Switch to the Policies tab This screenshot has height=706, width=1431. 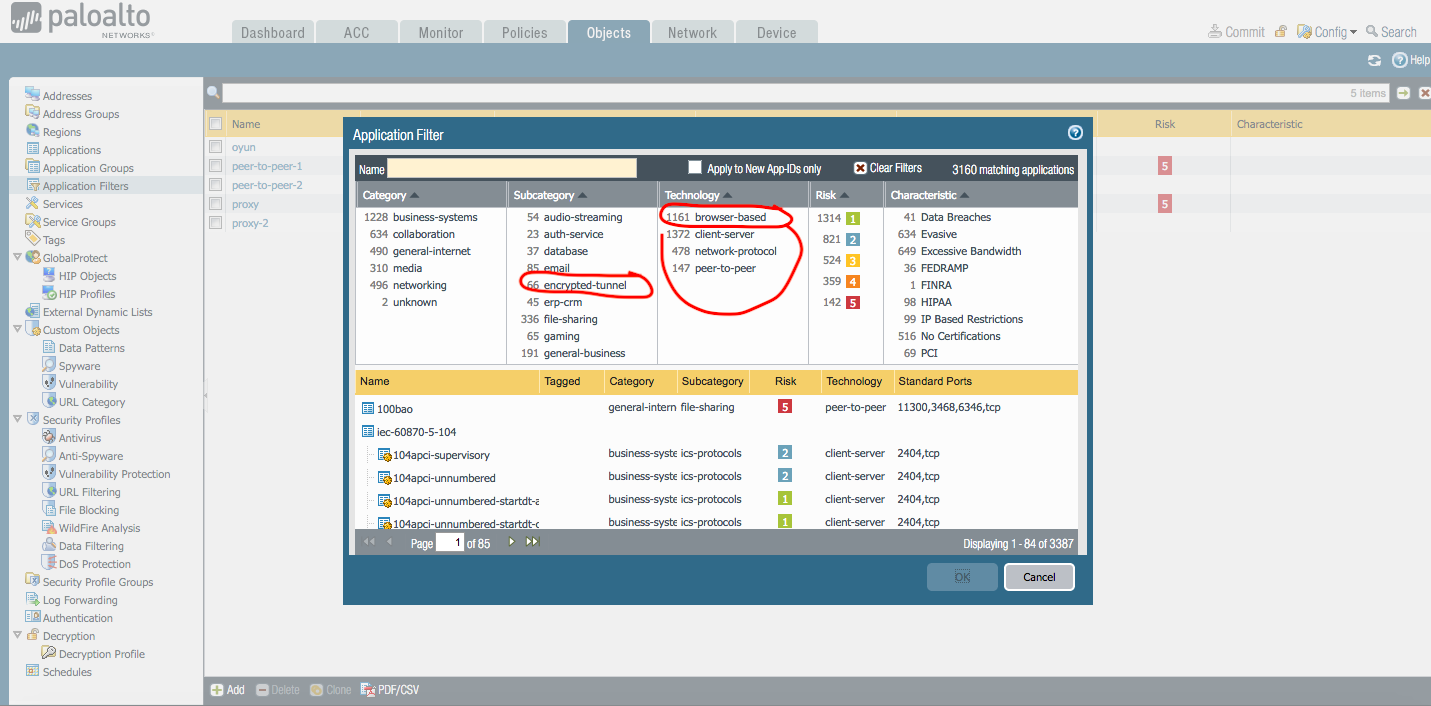tap(524, 33)
